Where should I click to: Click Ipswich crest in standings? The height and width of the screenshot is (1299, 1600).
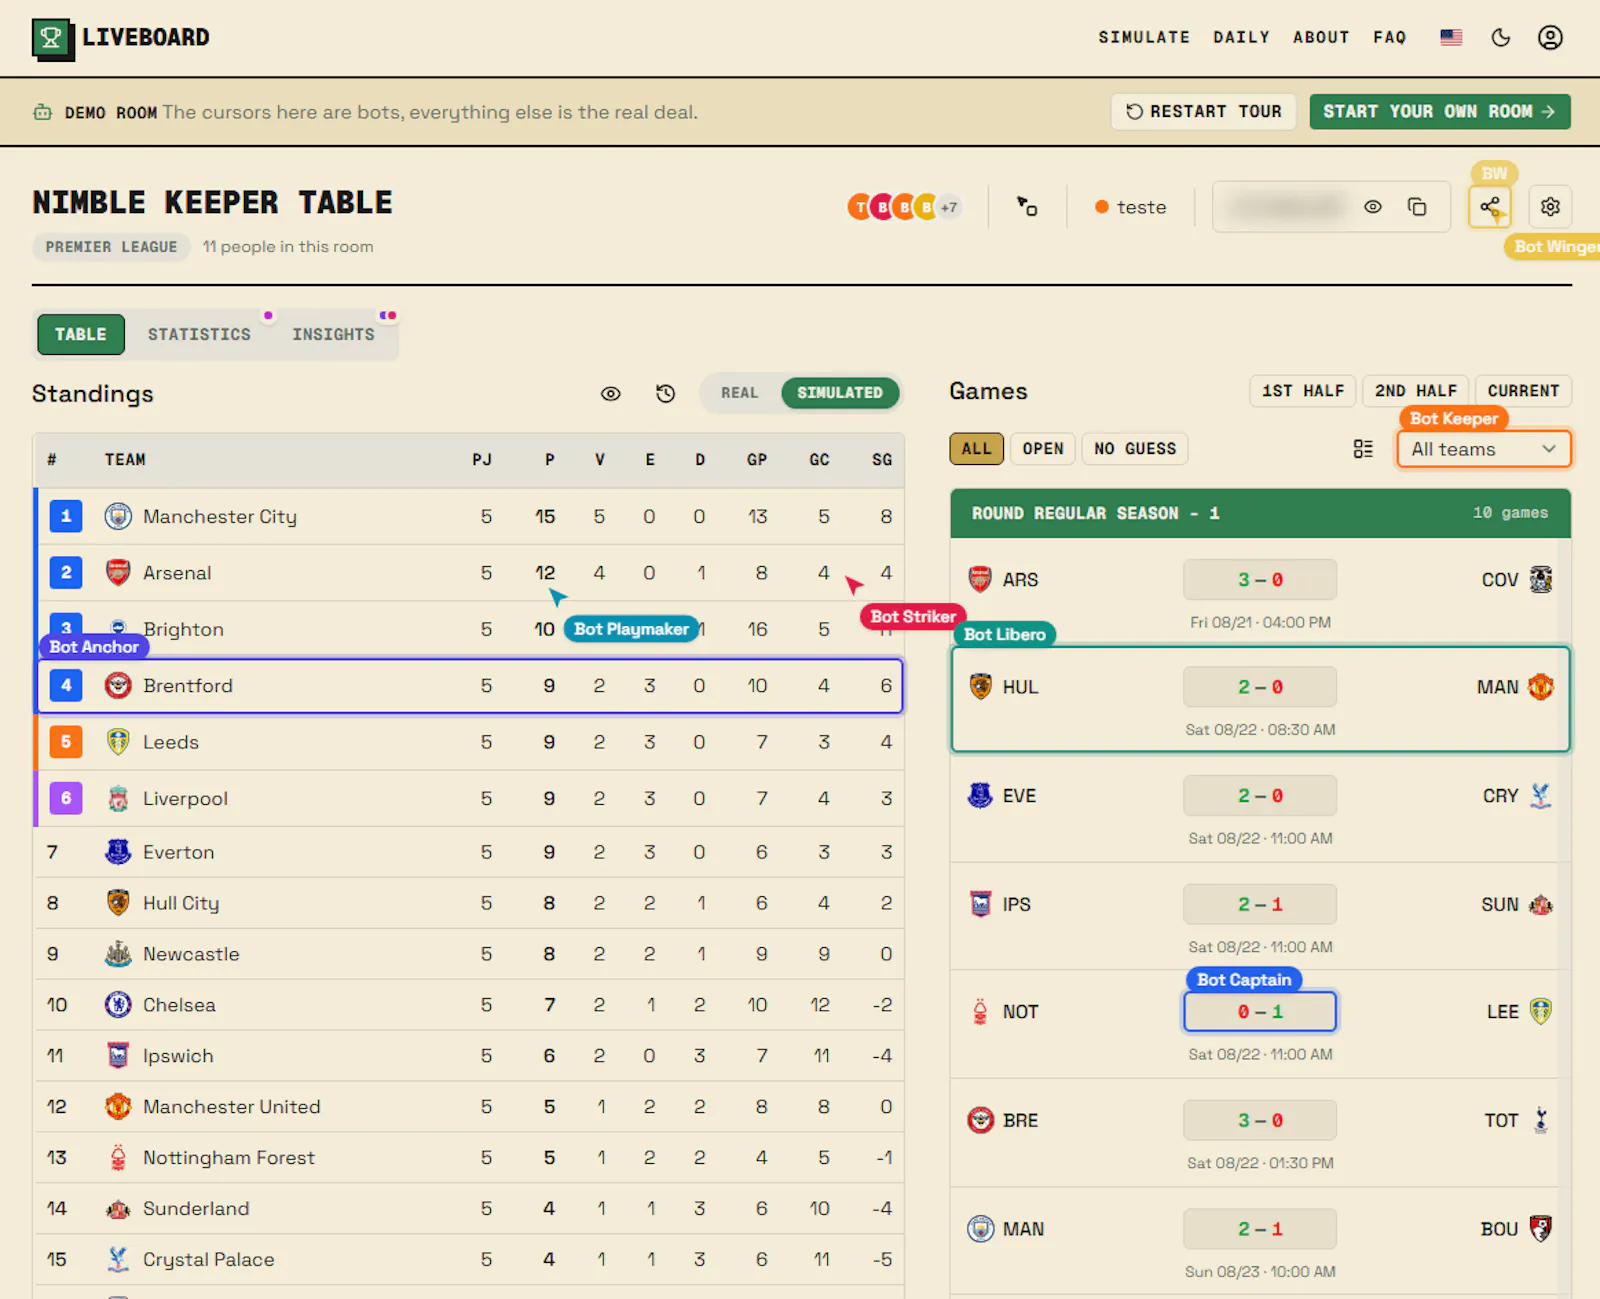[118, 1056]
